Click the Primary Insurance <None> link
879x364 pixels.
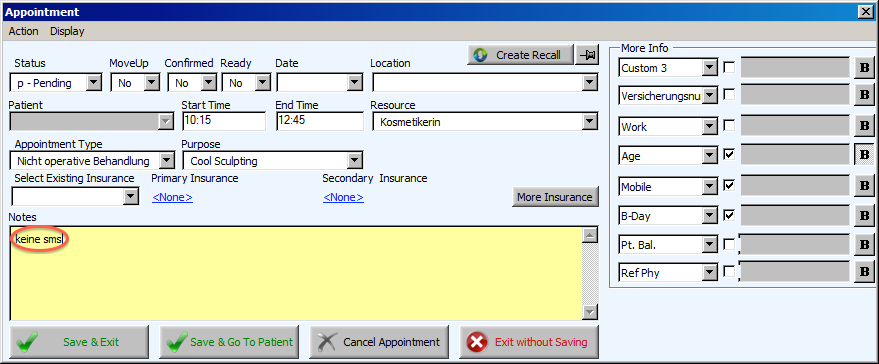[173, 197]
